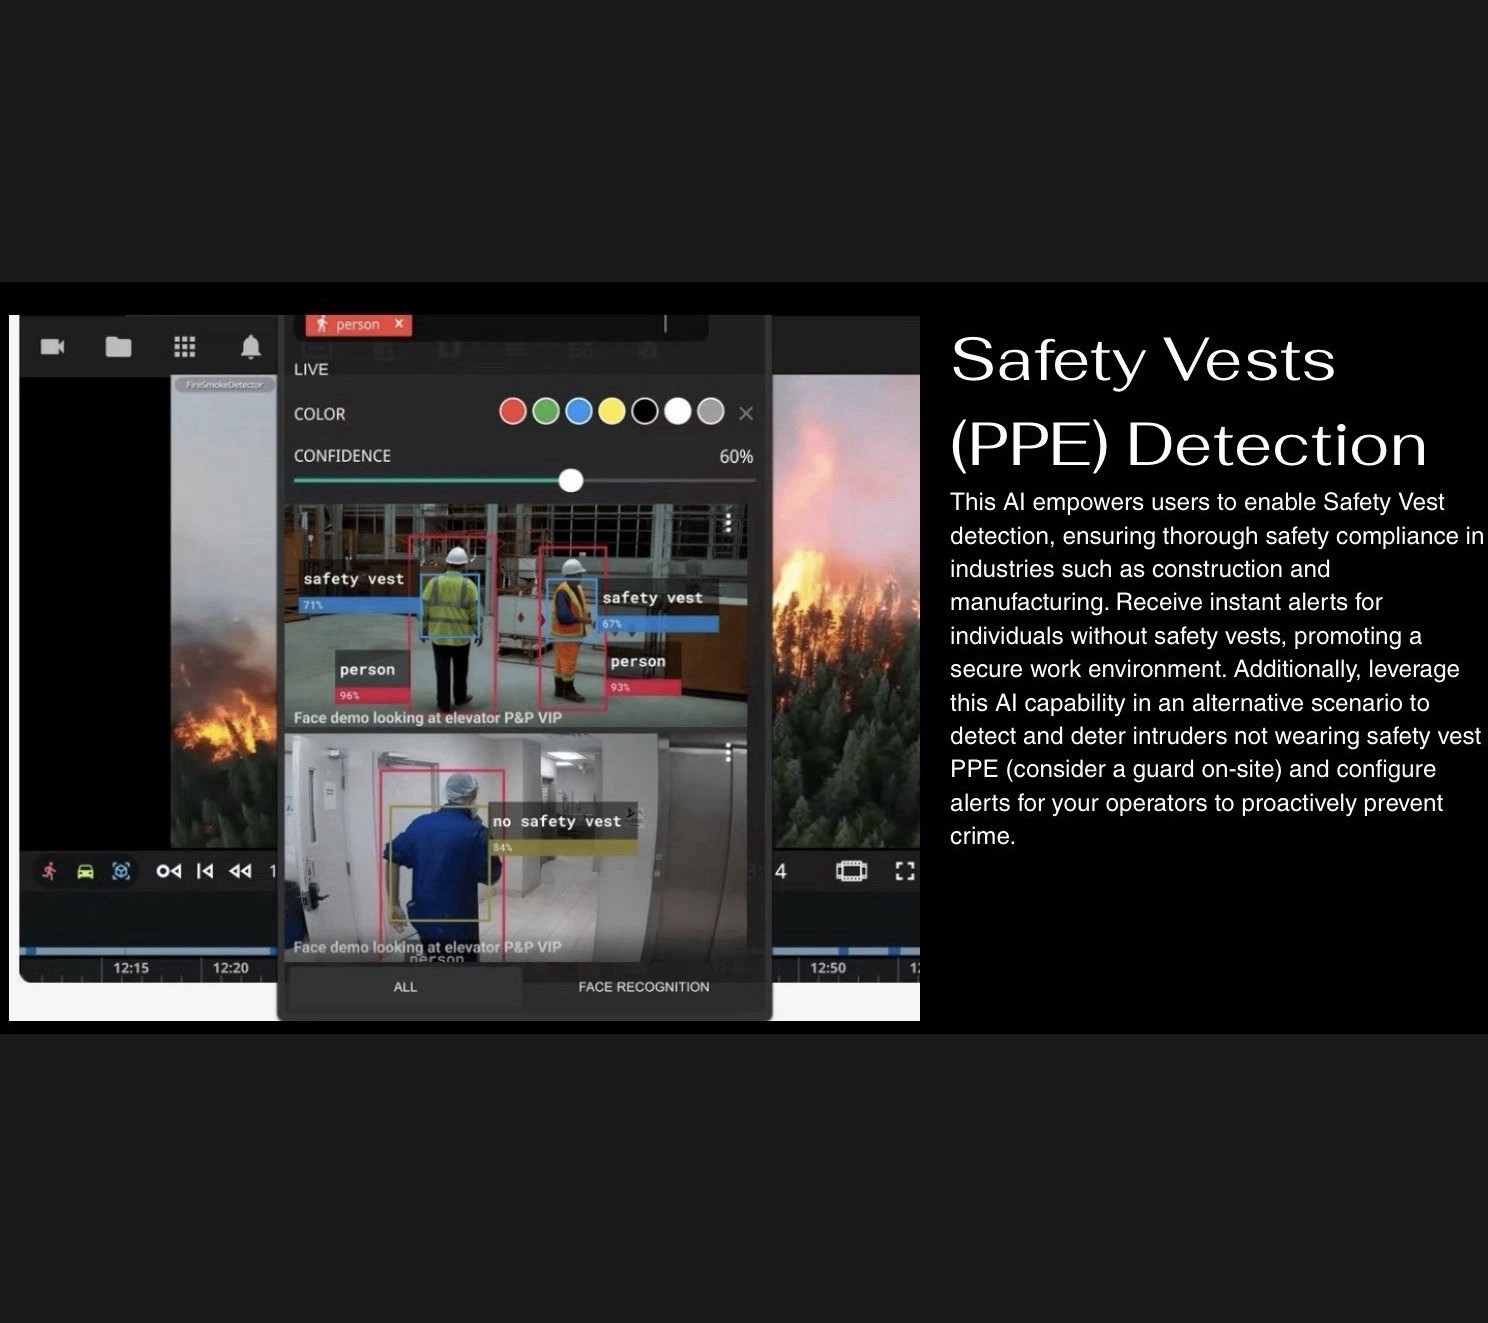Switch to the FACE RECOGNITION tab
Viewport: 1488px width, 1323px height.
(644, 987)
